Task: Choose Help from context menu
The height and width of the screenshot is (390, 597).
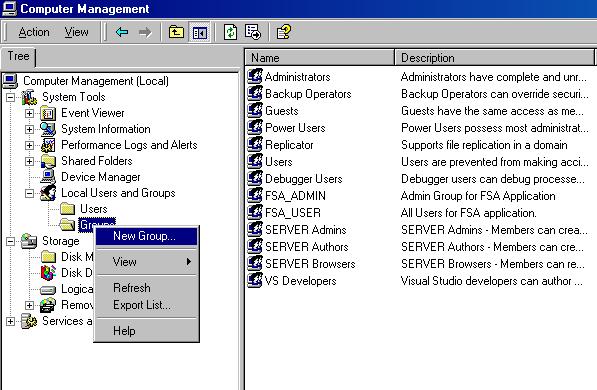Action: tap(147, 331)
